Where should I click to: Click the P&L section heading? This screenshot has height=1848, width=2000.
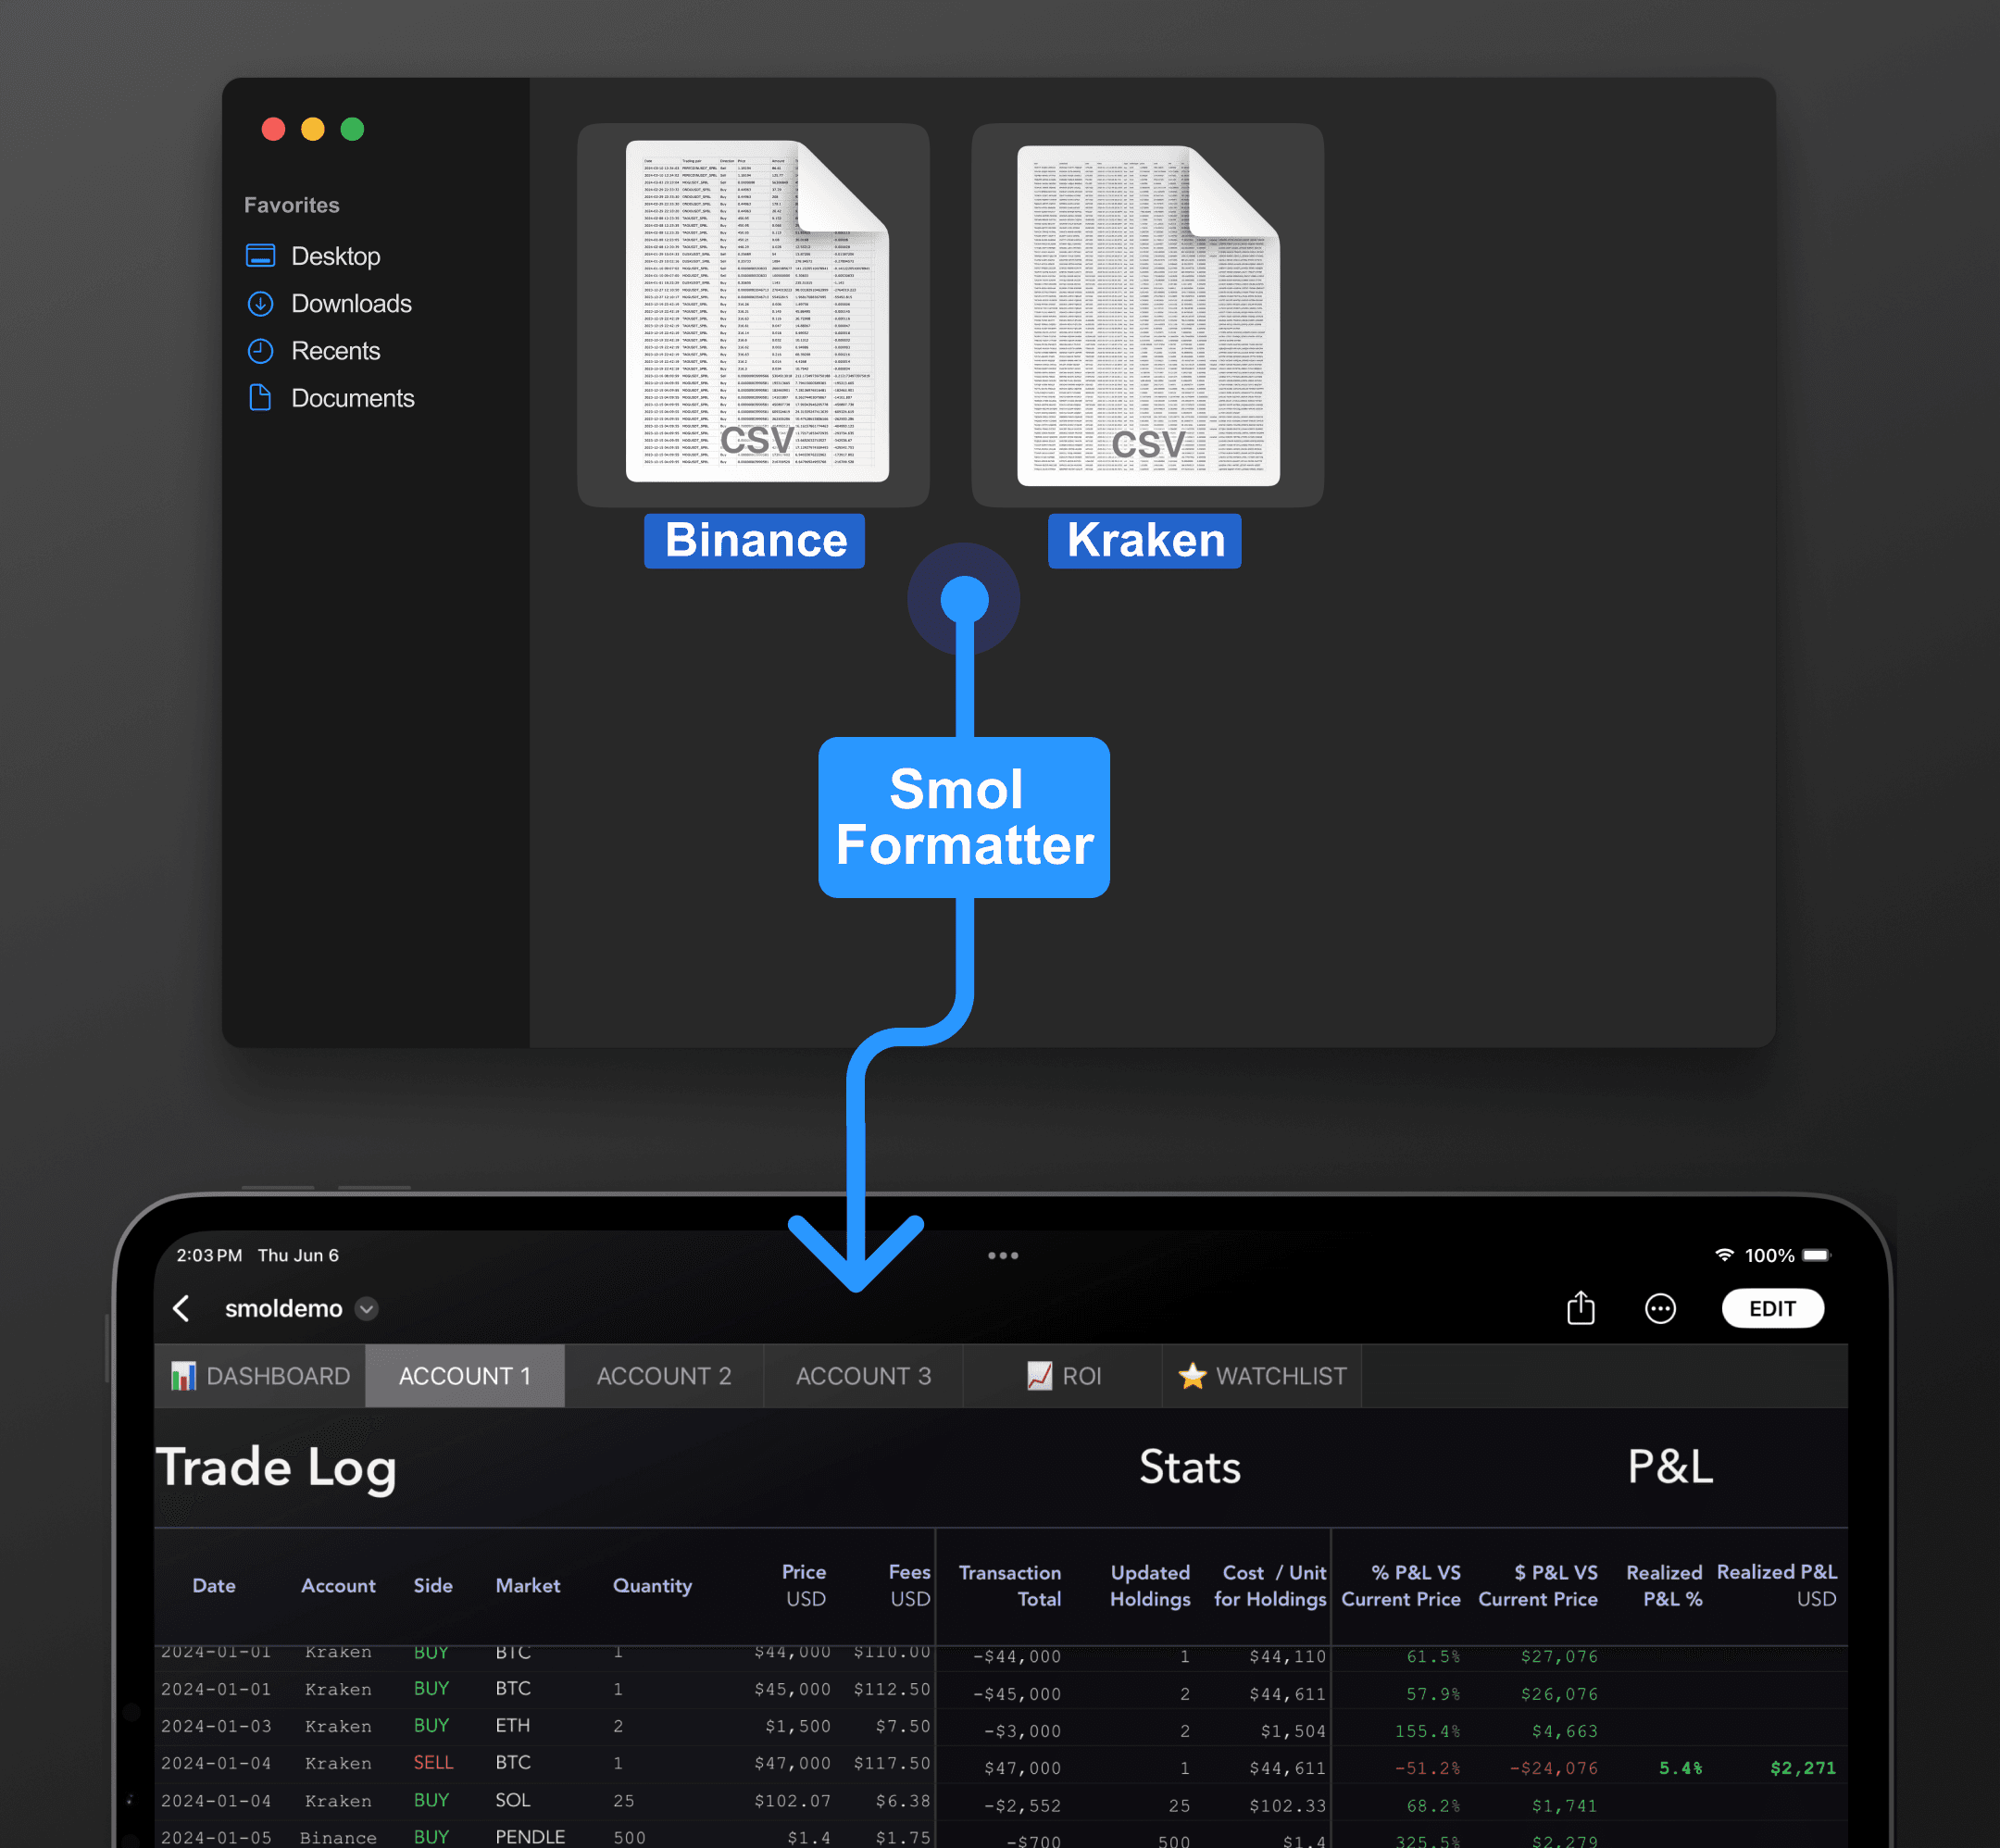point(1670,1467)
